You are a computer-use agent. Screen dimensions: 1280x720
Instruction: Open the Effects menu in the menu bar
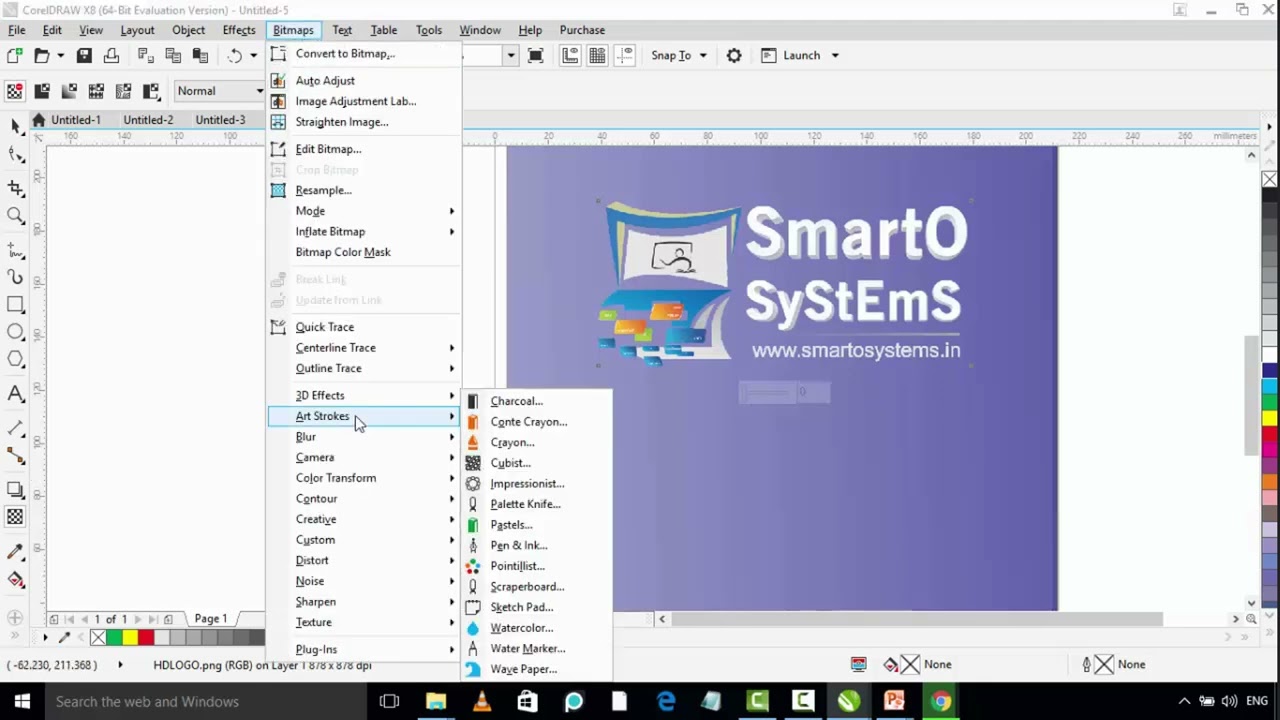239,30
